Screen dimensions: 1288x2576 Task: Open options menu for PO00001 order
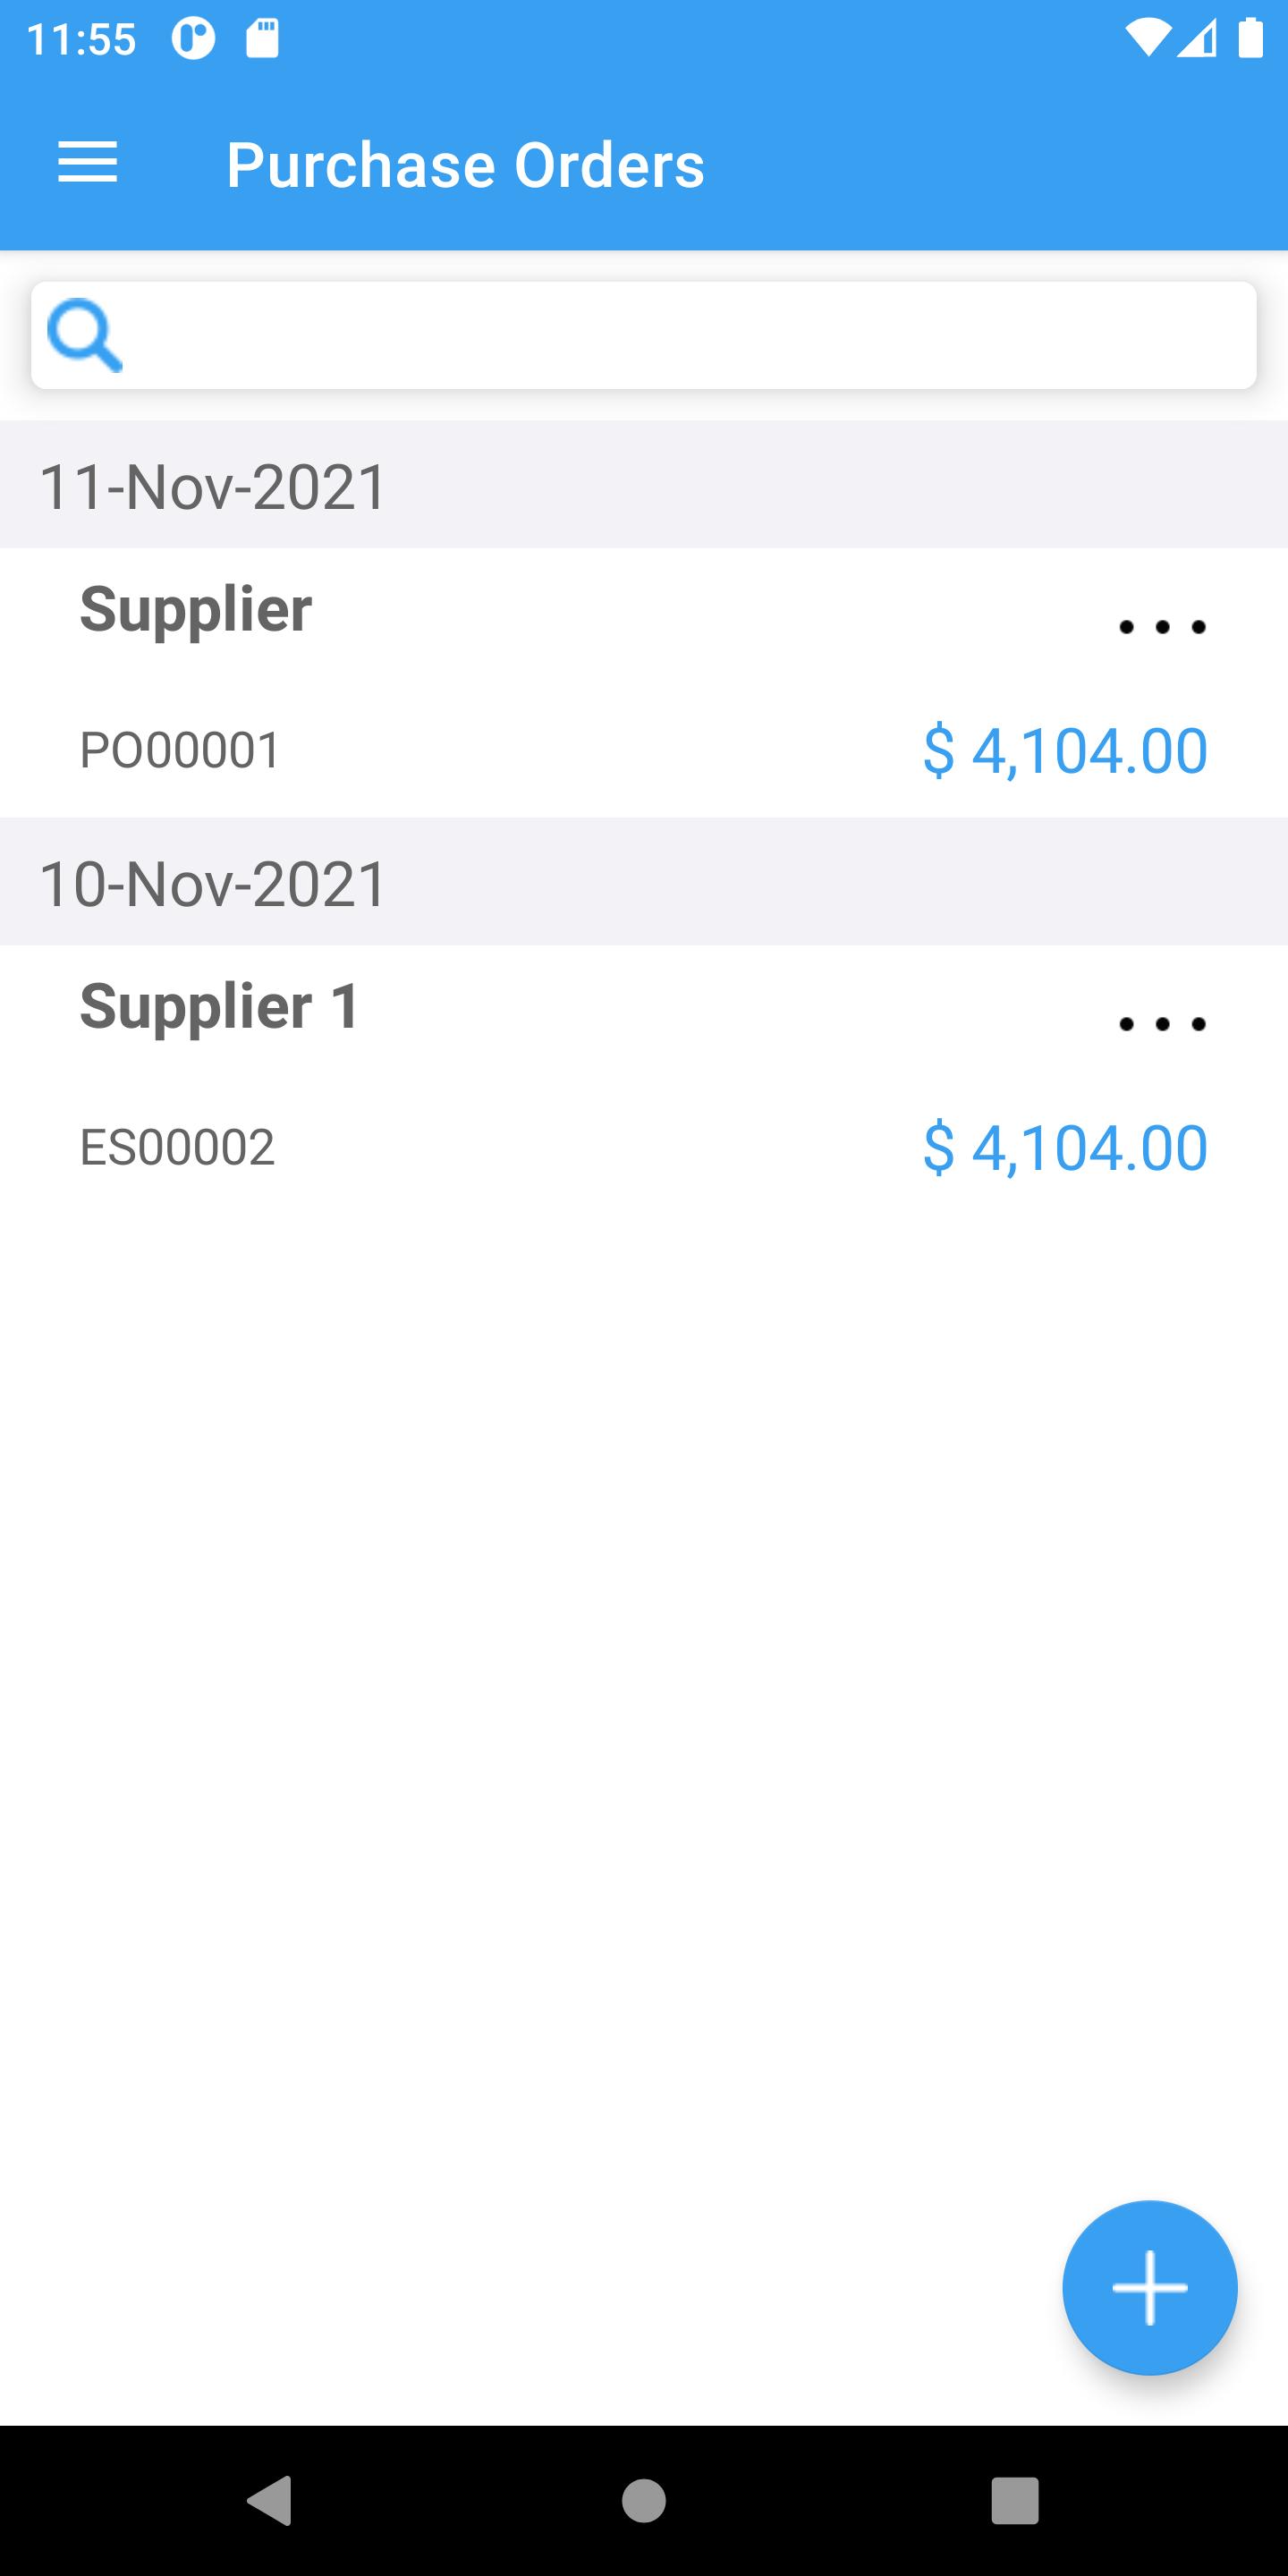tap(1161, 627)
